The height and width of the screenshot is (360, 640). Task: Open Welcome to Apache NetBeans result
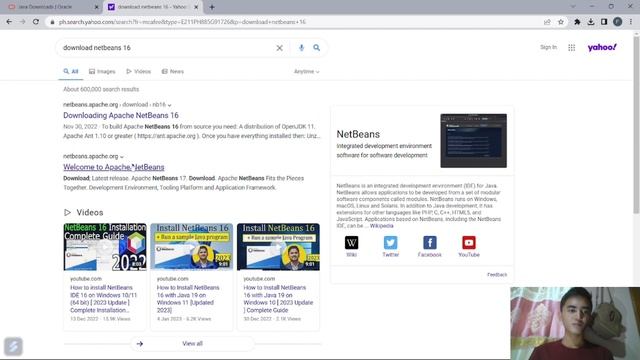(113, 167)
